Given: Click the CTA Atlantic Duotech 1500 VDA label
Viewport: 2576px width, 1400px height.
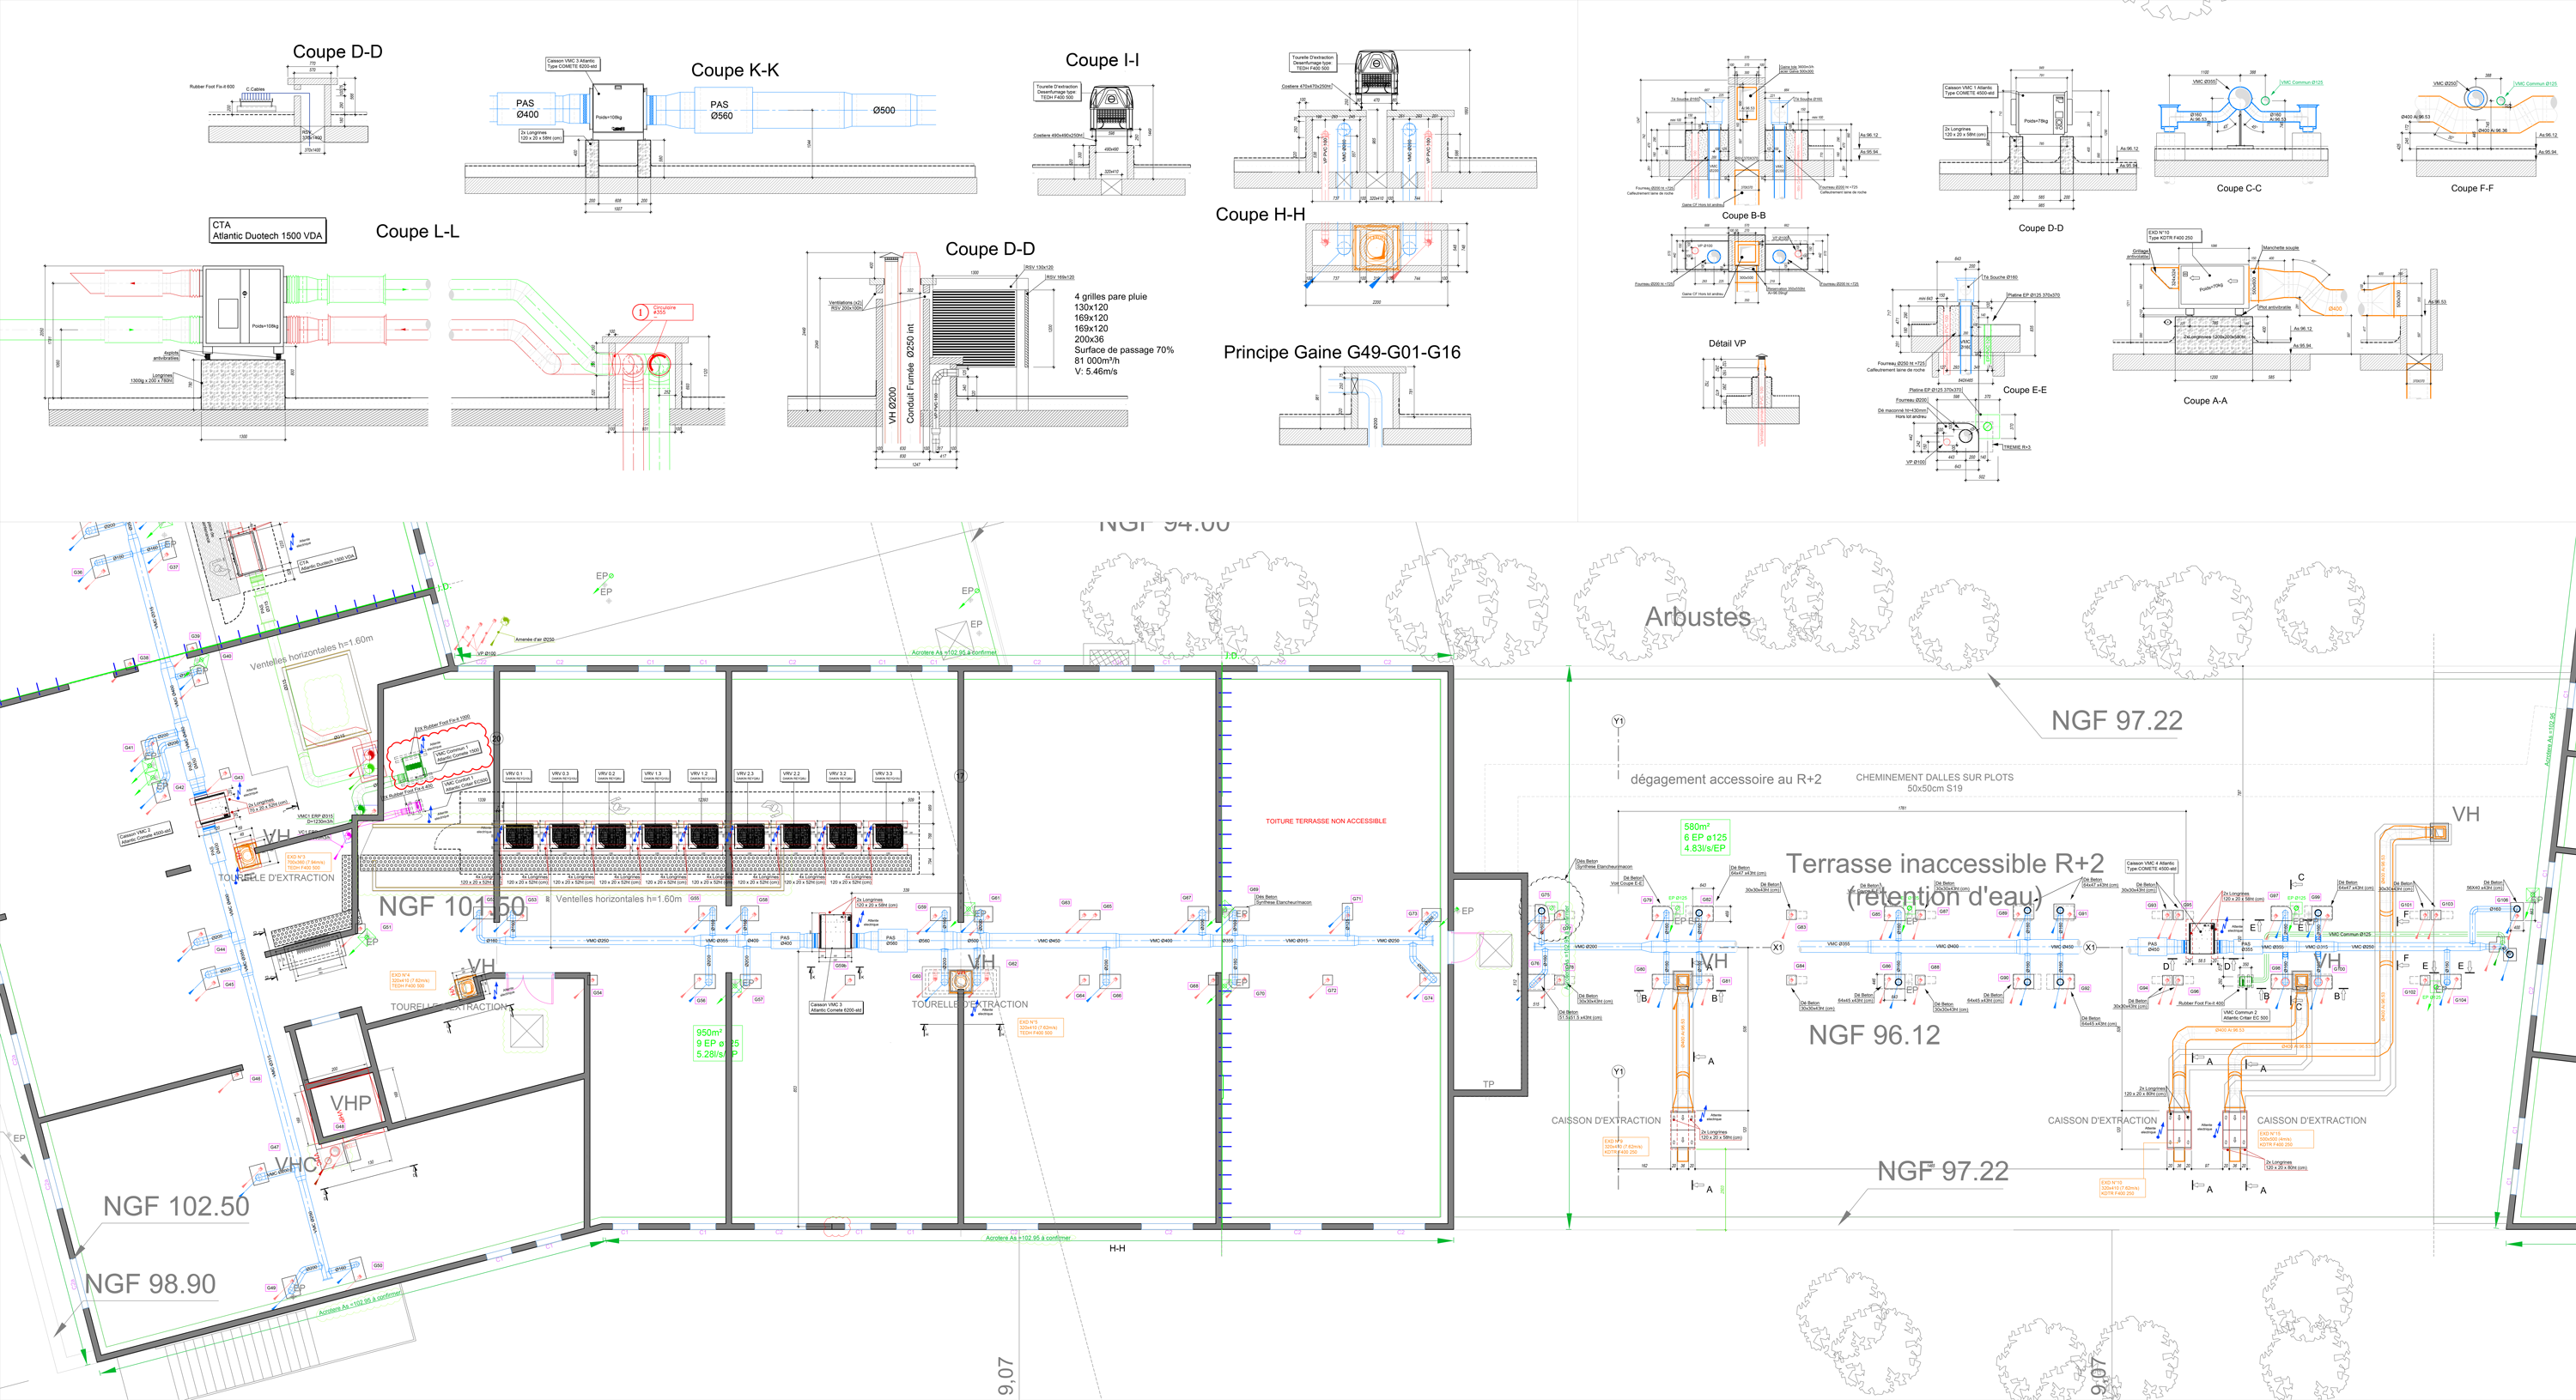Looking at the screenshot, I should click(x=267, y=230).
